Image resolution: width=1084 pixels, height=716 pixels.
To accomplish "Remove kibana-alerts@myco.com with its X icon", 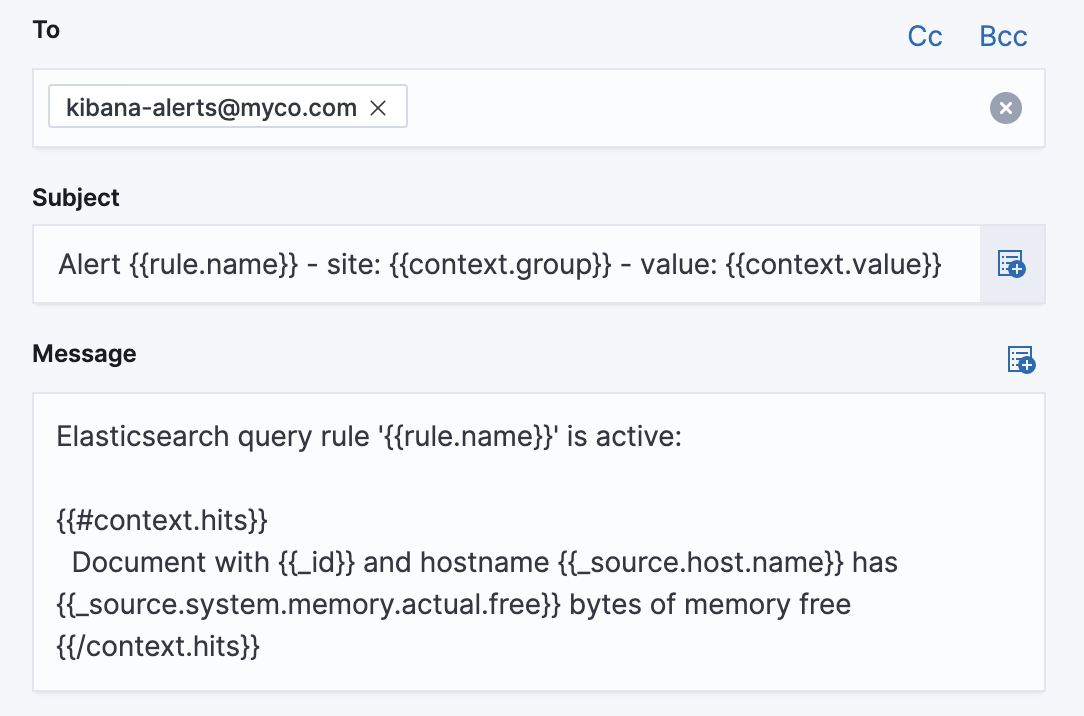I will click(x=378, y=106).
